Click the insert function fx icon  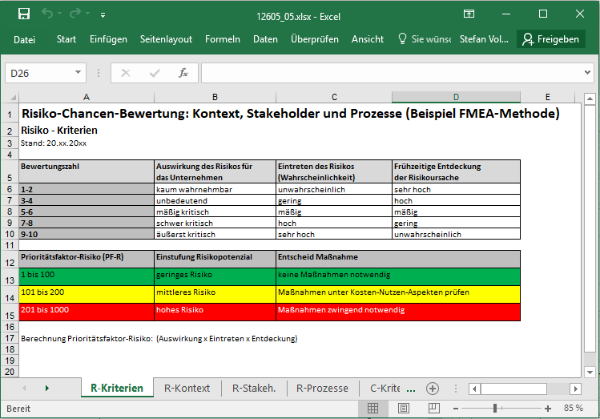click(x=183, y=73)
